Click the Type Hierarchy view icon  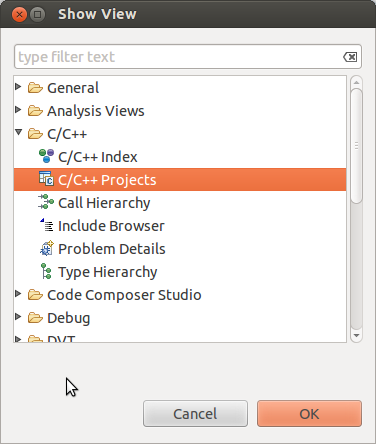46,271
